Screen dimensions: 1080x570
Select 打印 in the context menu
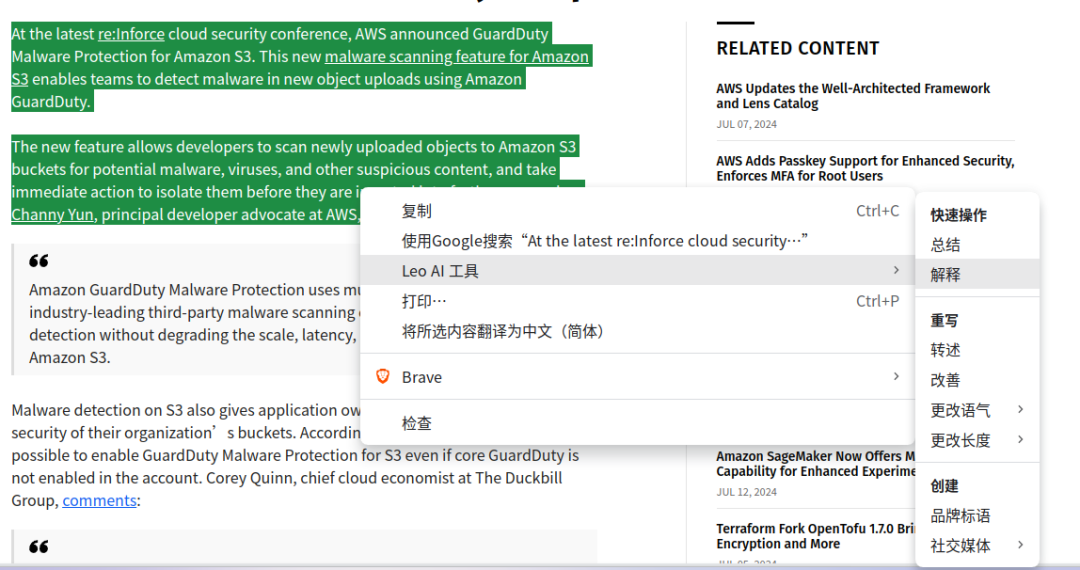click(424, 301)
